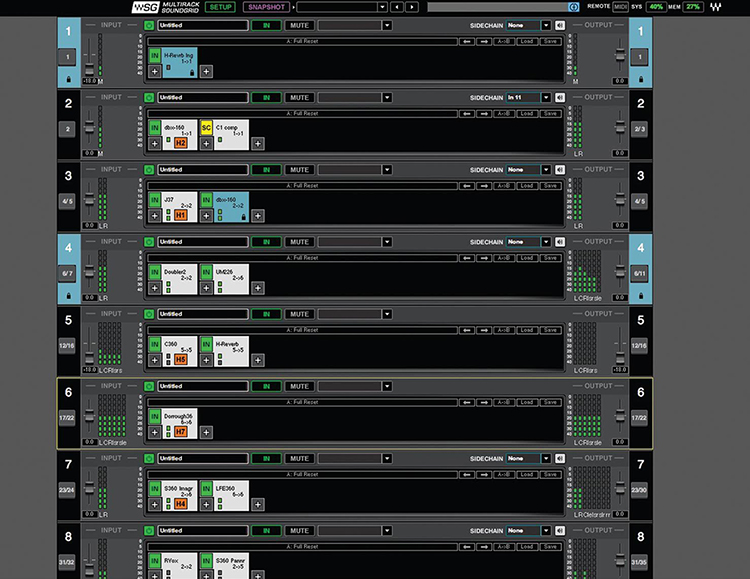Viewport: 750px width, 579px height.
Task: Open the SETUP page
Action: point(221,7)
